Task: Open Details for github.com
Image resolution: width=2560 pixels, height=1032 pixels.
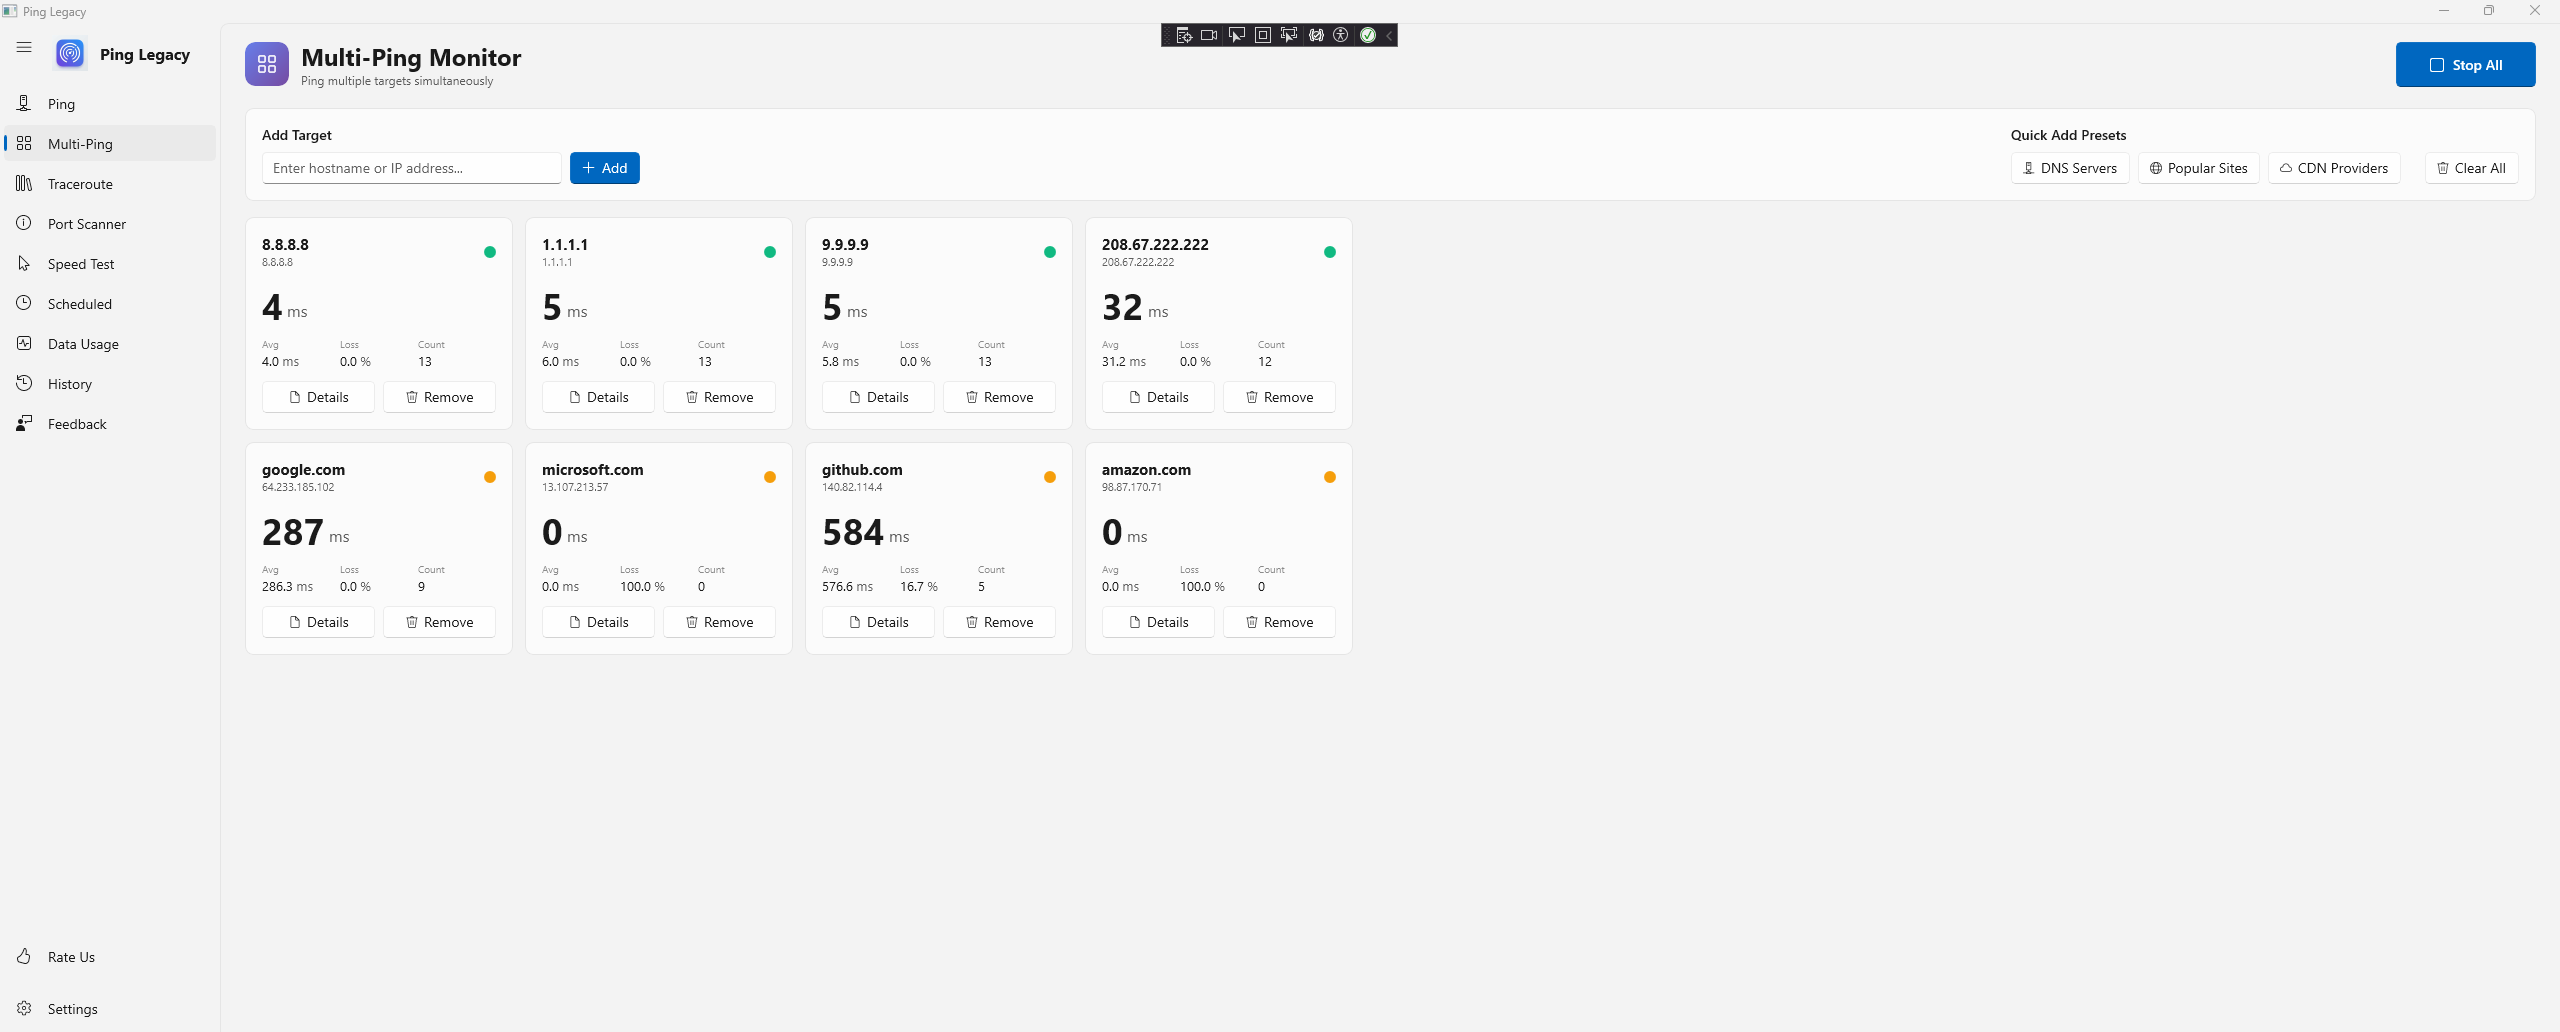Action: tap(878, 622)
